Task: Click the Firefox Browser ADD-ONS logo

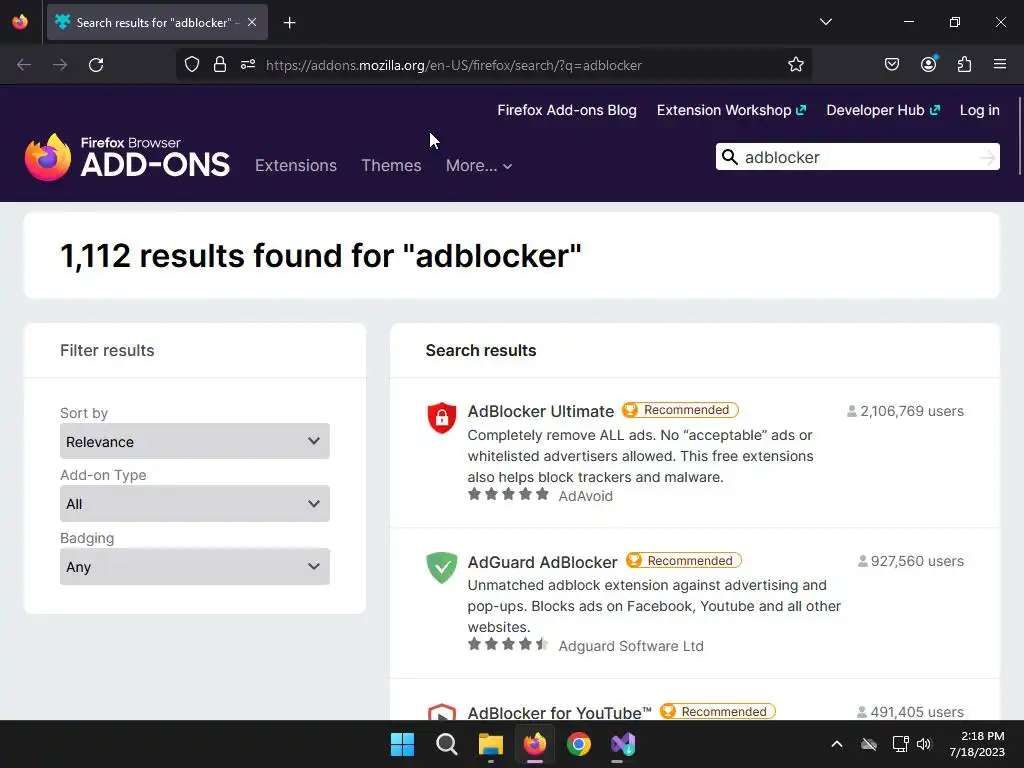Action: pyautogui.click(x=127, y=157)
